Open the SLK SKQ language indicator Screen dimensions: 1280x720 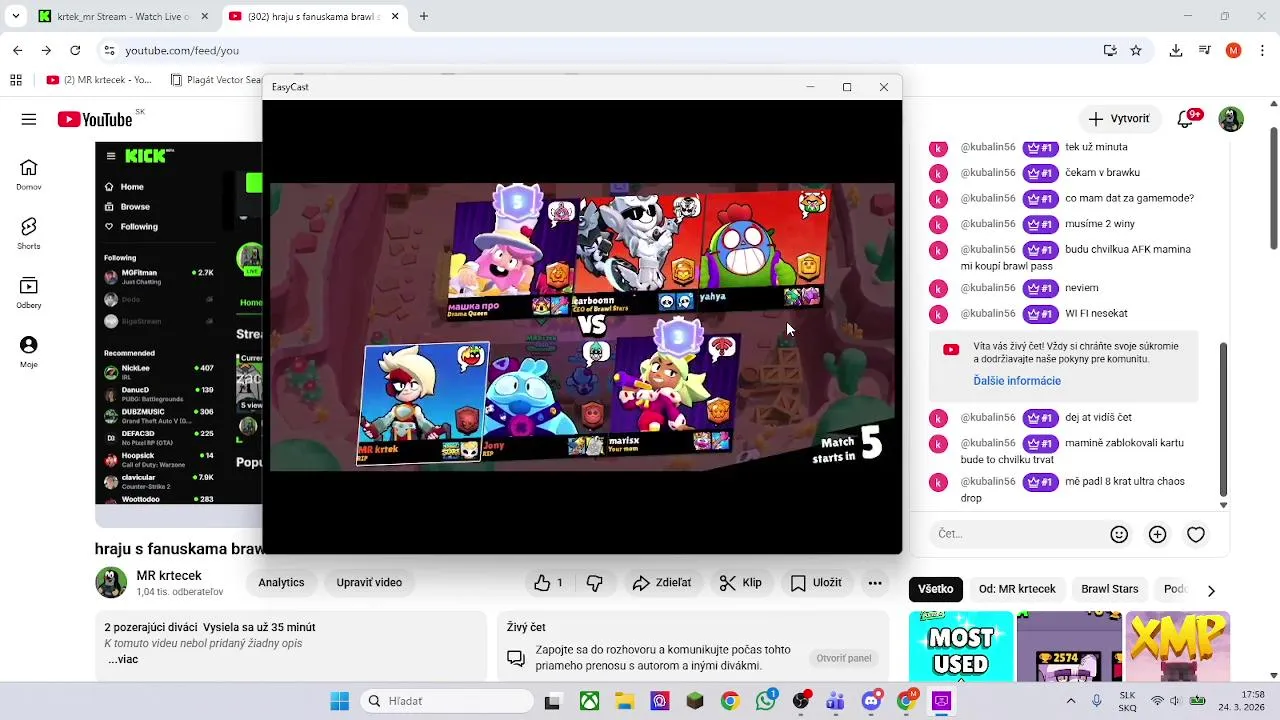(x=1127, y=701)
